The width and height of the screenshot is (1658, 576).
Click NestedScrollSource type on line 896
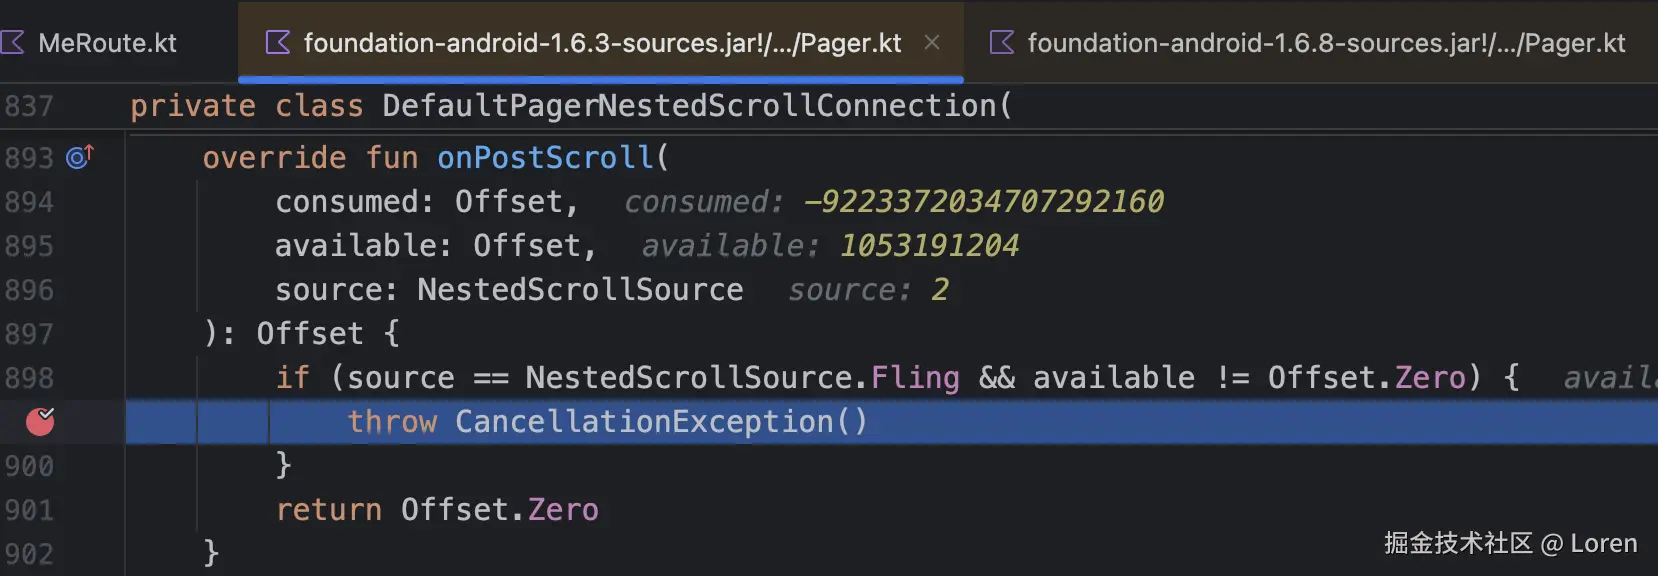pyautogui.click(x=580, y=290)
